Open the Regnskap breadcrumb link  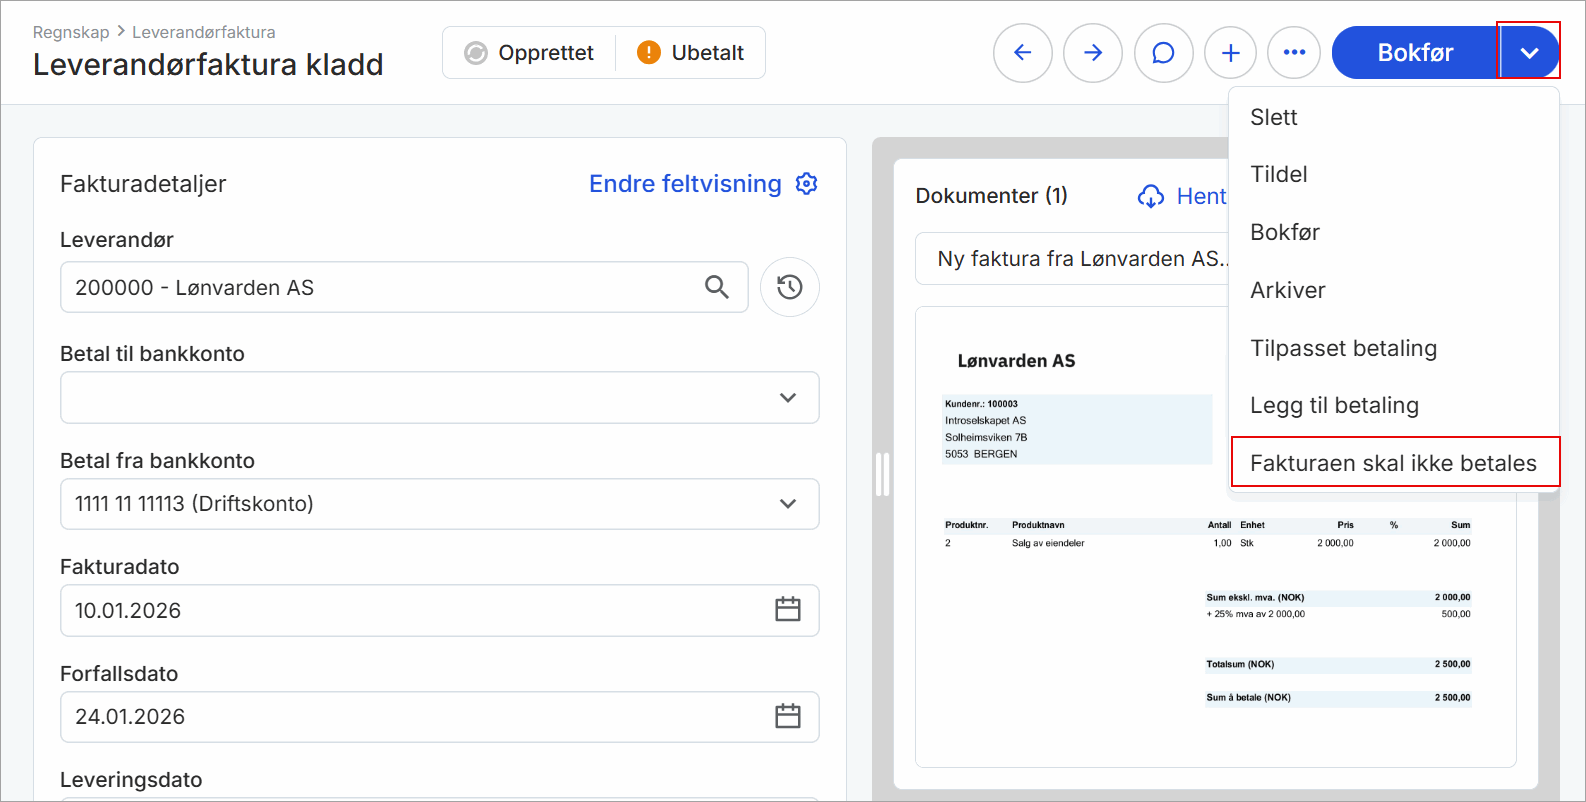tap(71, 32)
